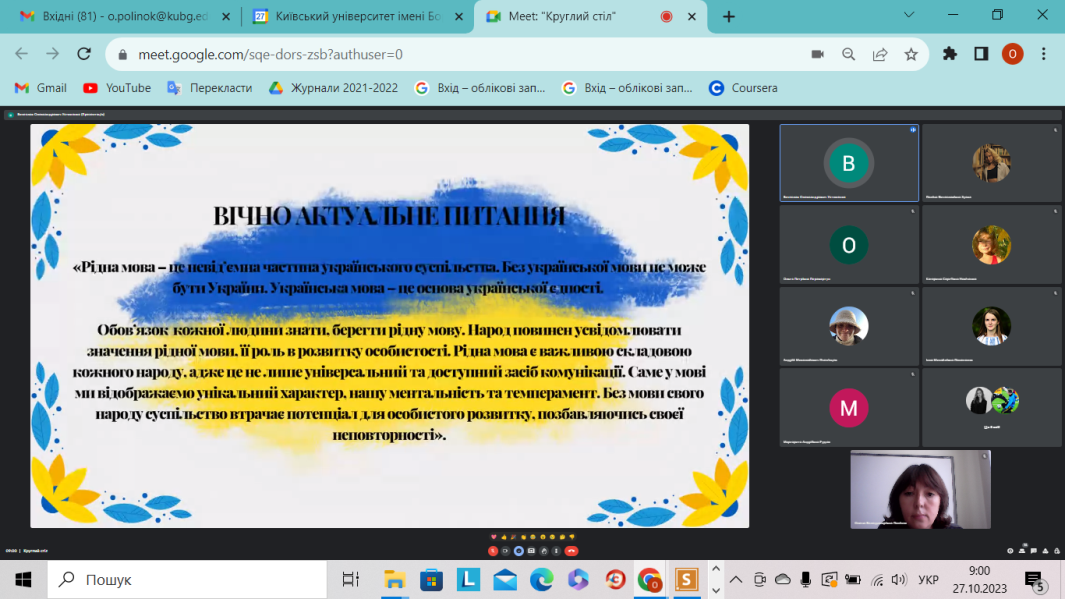
Task: Click the self-view video thumbnail
Action: point(920,489)
